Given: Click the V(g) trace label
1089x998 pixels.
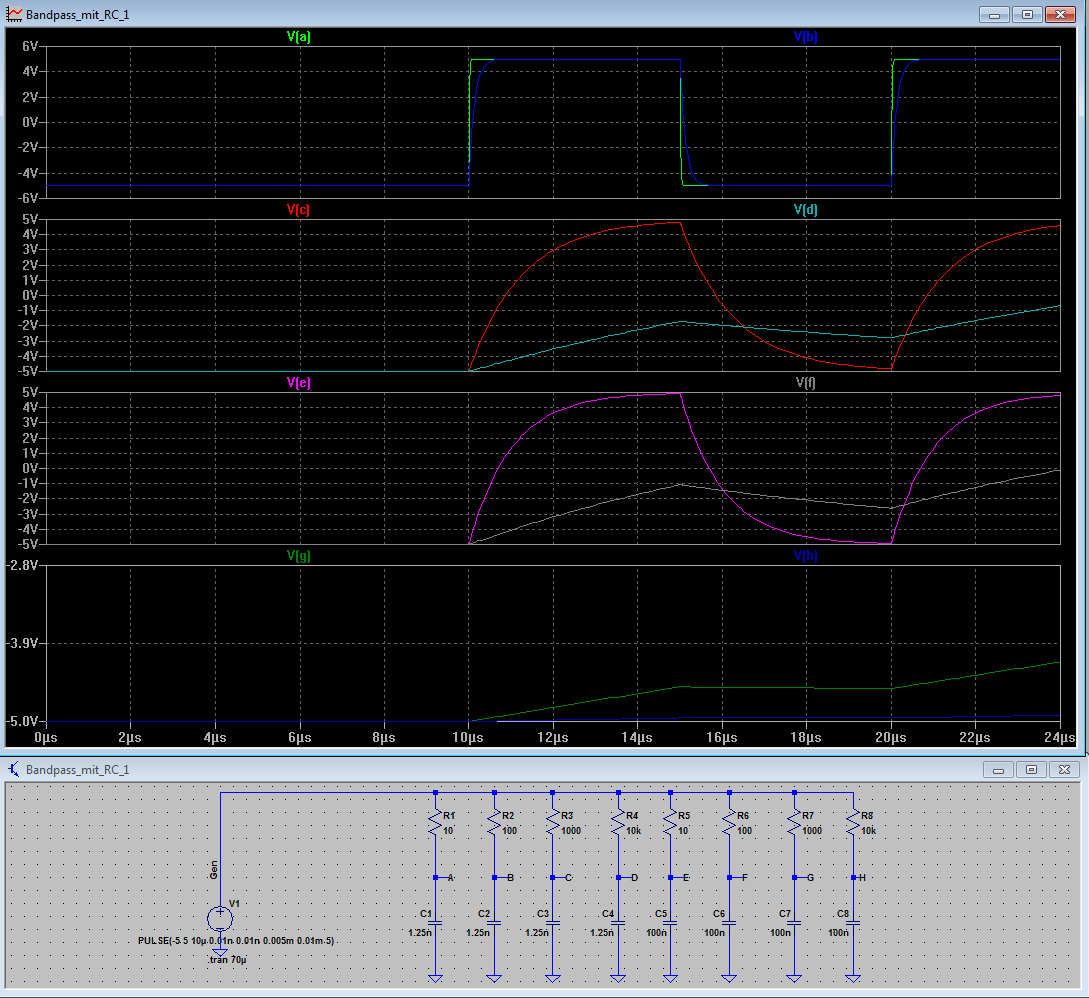Looking at the screenshot, I should 298,556.
